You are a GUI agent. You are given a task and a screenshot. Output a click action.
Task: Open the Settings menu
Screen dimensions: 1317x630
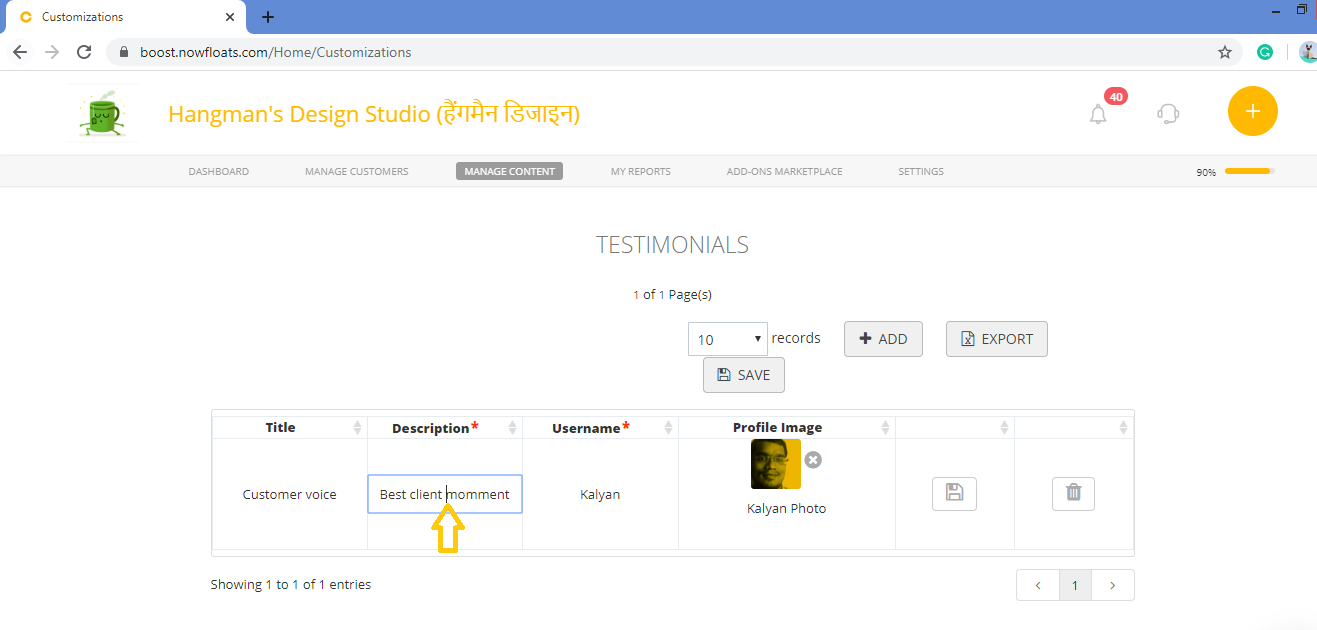coord(921,171)
